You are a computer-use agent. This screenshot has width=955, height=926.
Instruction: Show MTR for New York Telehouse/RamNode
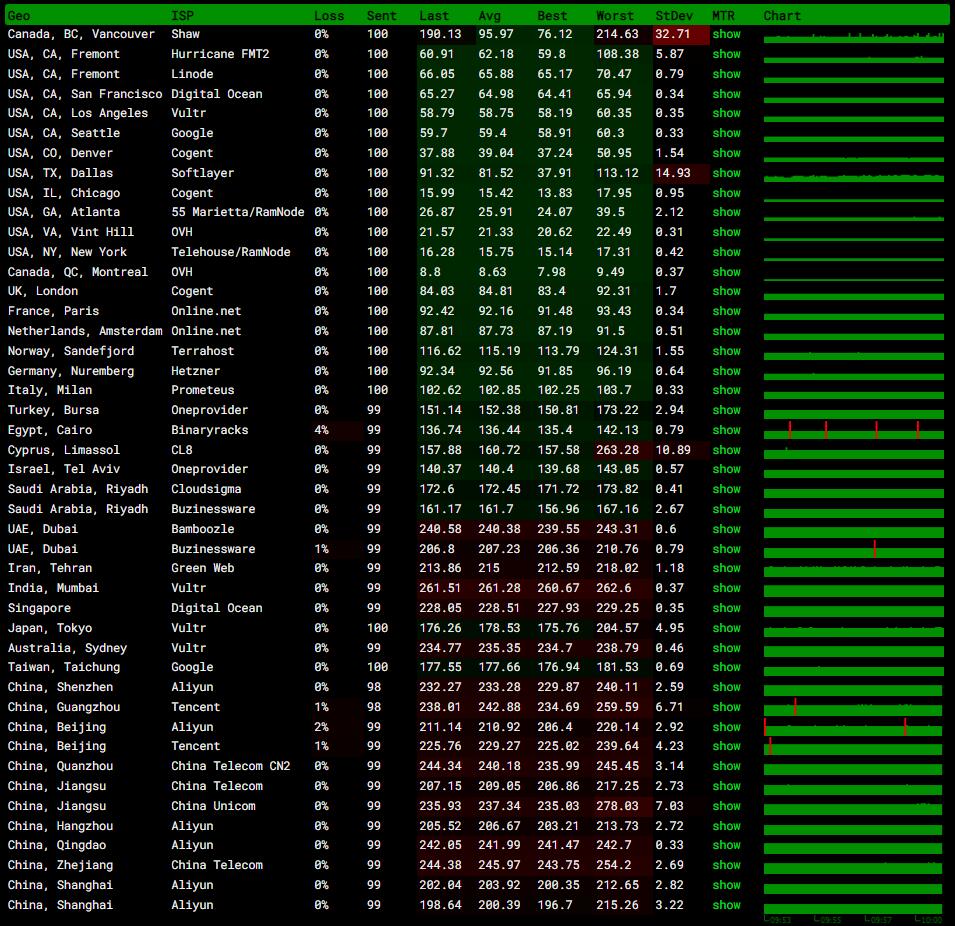727,252
